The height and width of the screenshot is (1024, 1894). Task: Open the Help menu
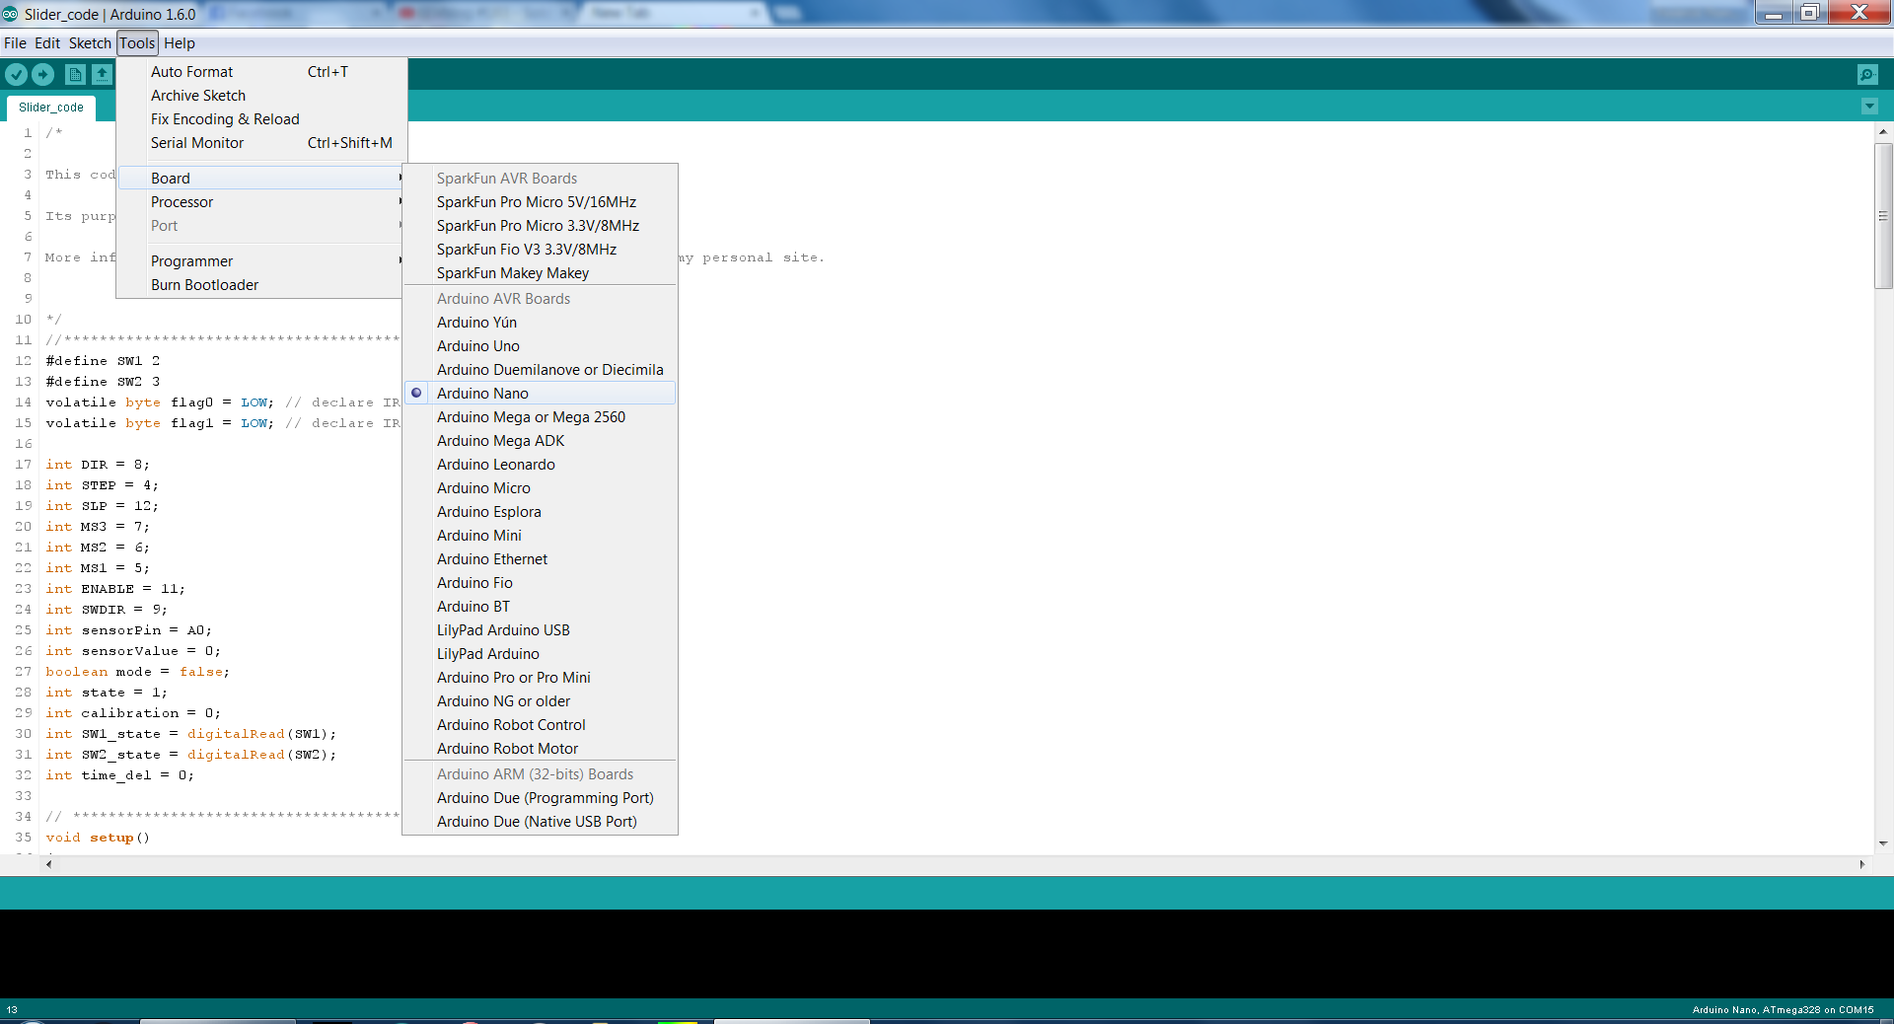[x=180, y=43]
